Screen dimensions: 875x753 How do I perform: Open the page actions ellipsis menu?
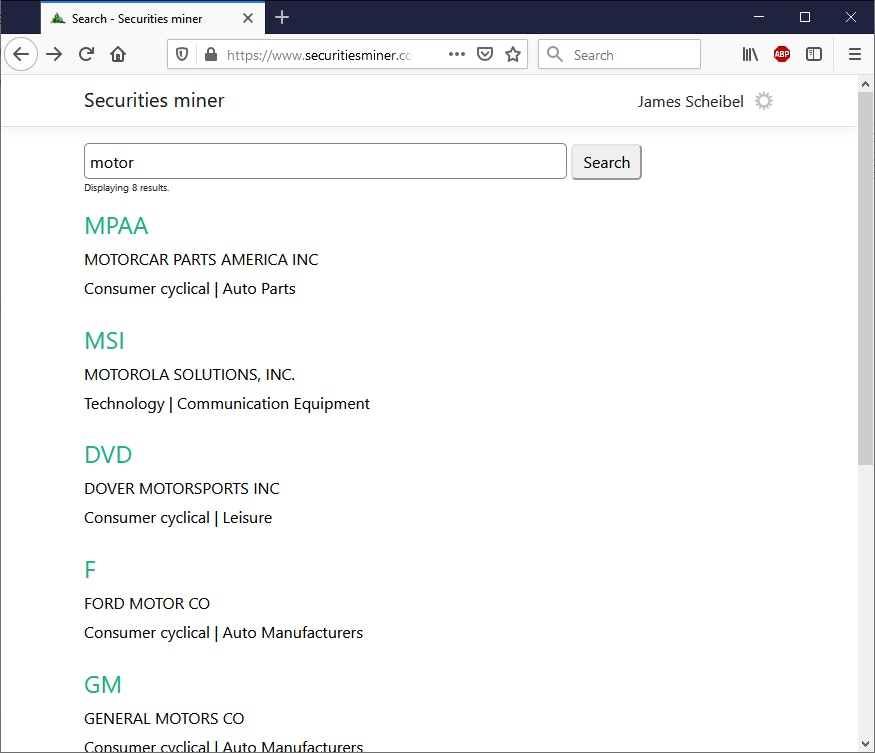pyautogui.click(x=457, y=54)
